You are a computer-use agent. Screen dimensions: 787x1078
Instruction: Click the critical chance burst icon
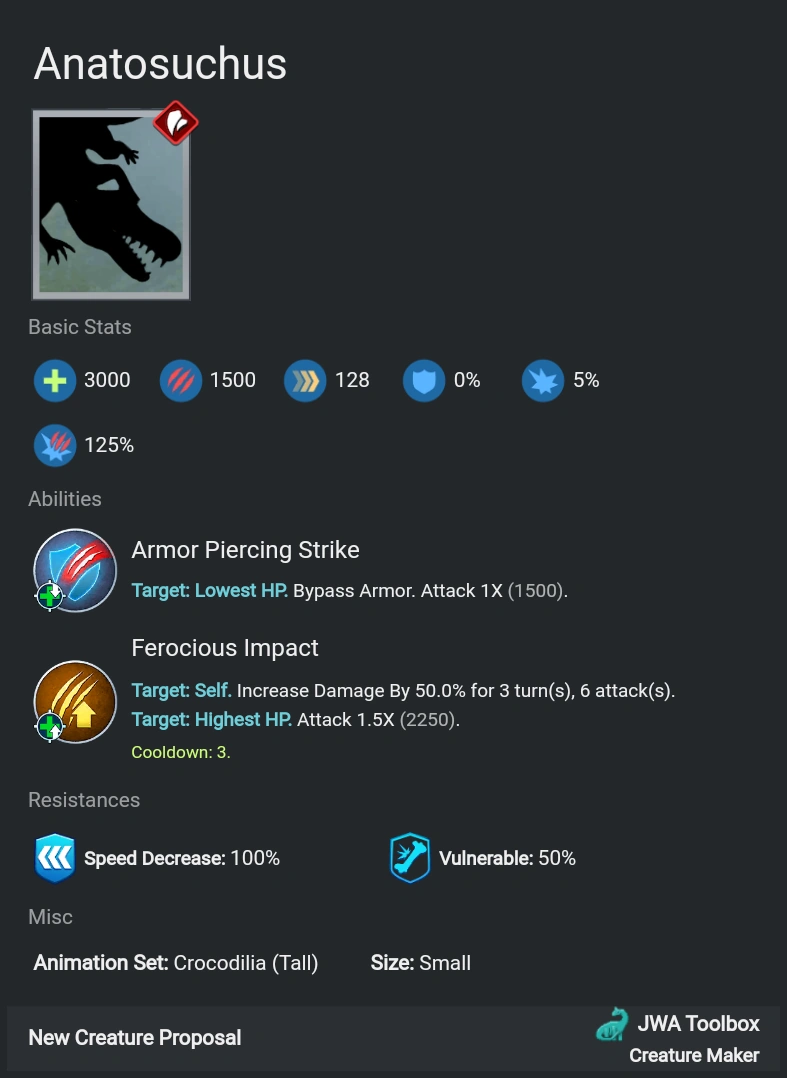543,380
